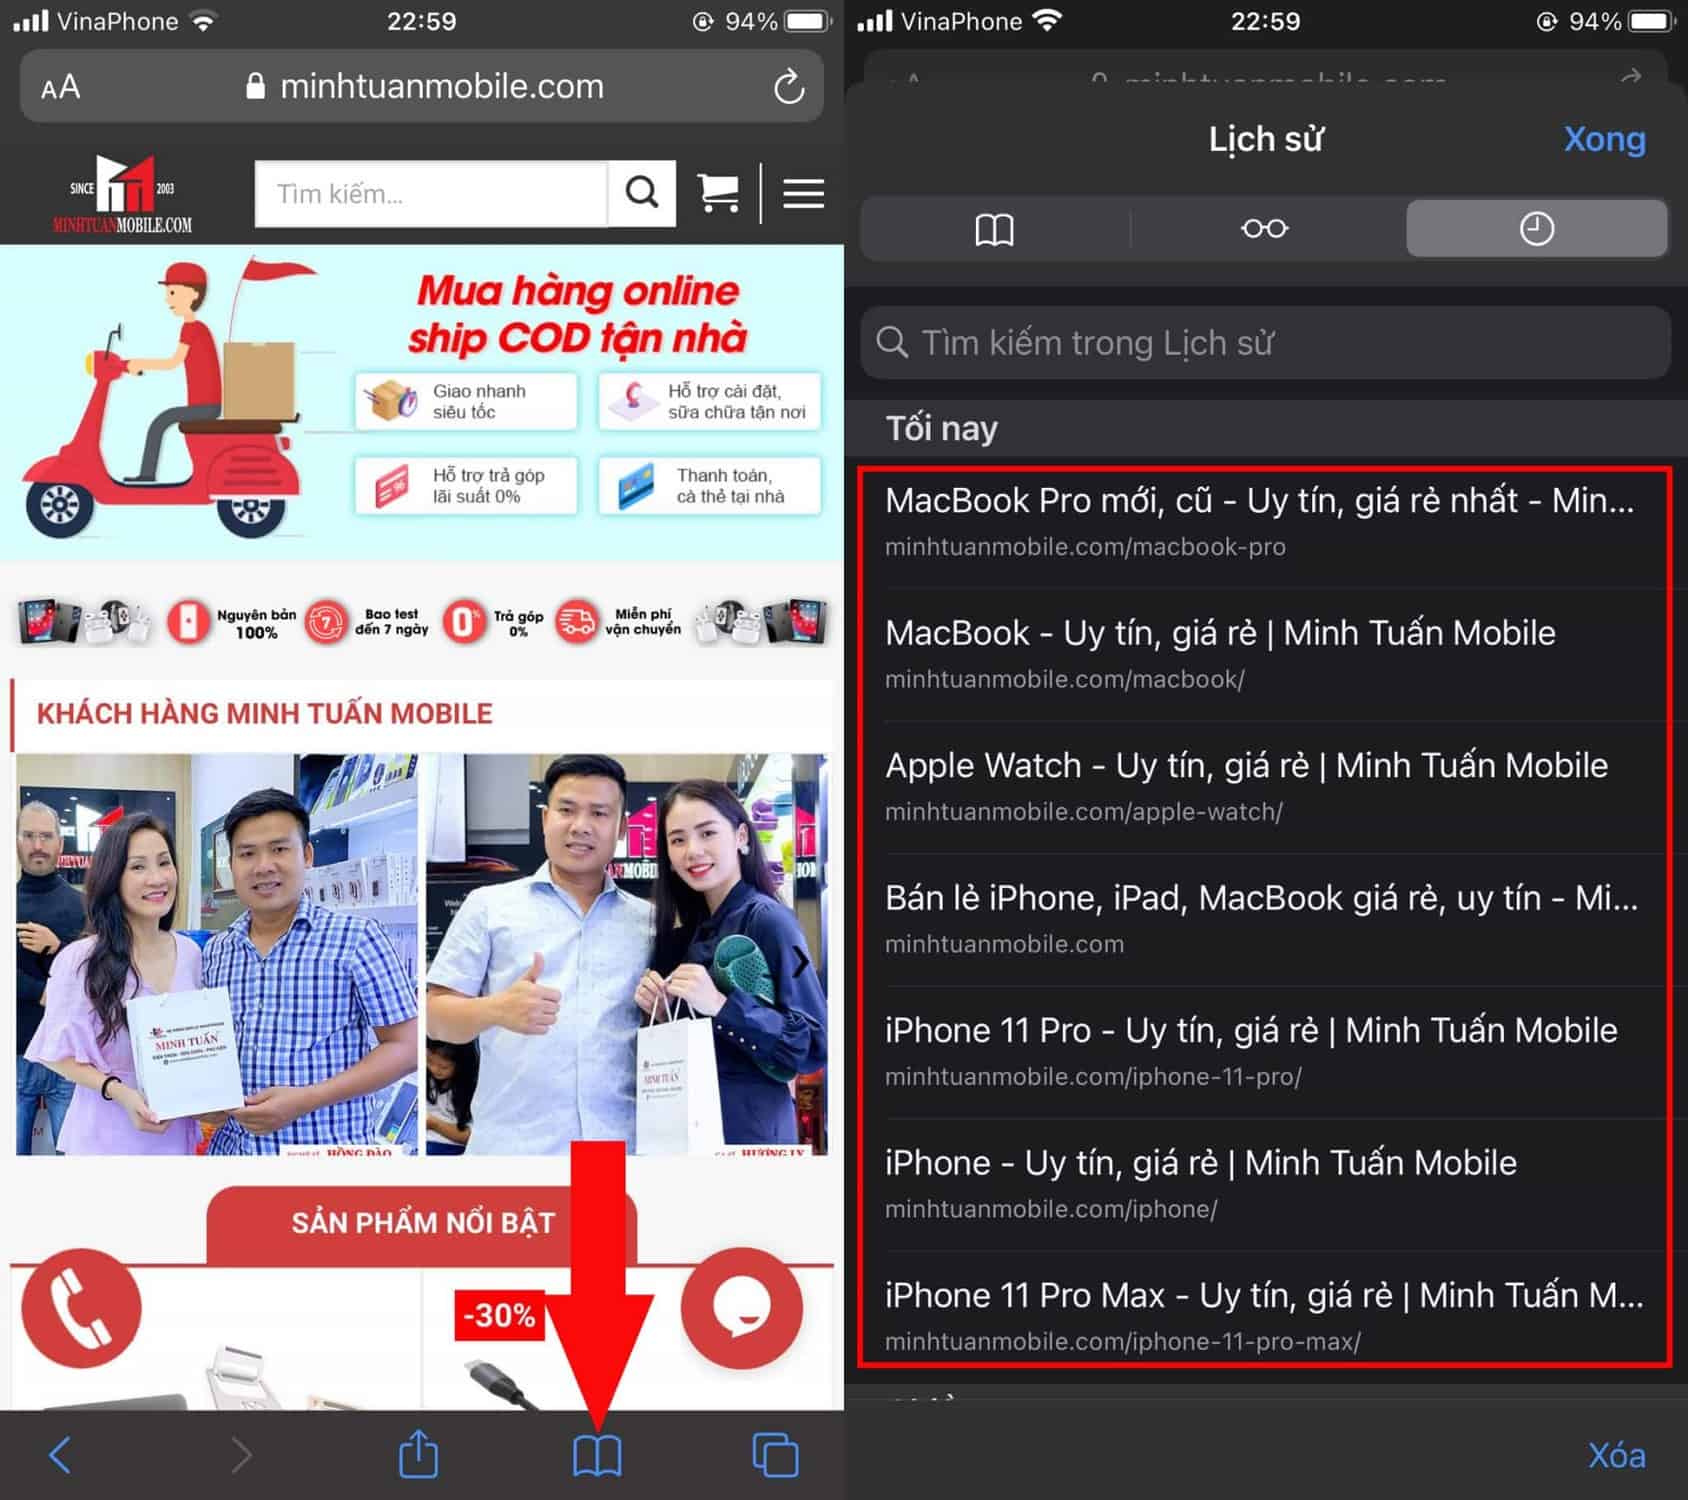
Task: Go back with the back arrow
Action: click(60, 1455)
